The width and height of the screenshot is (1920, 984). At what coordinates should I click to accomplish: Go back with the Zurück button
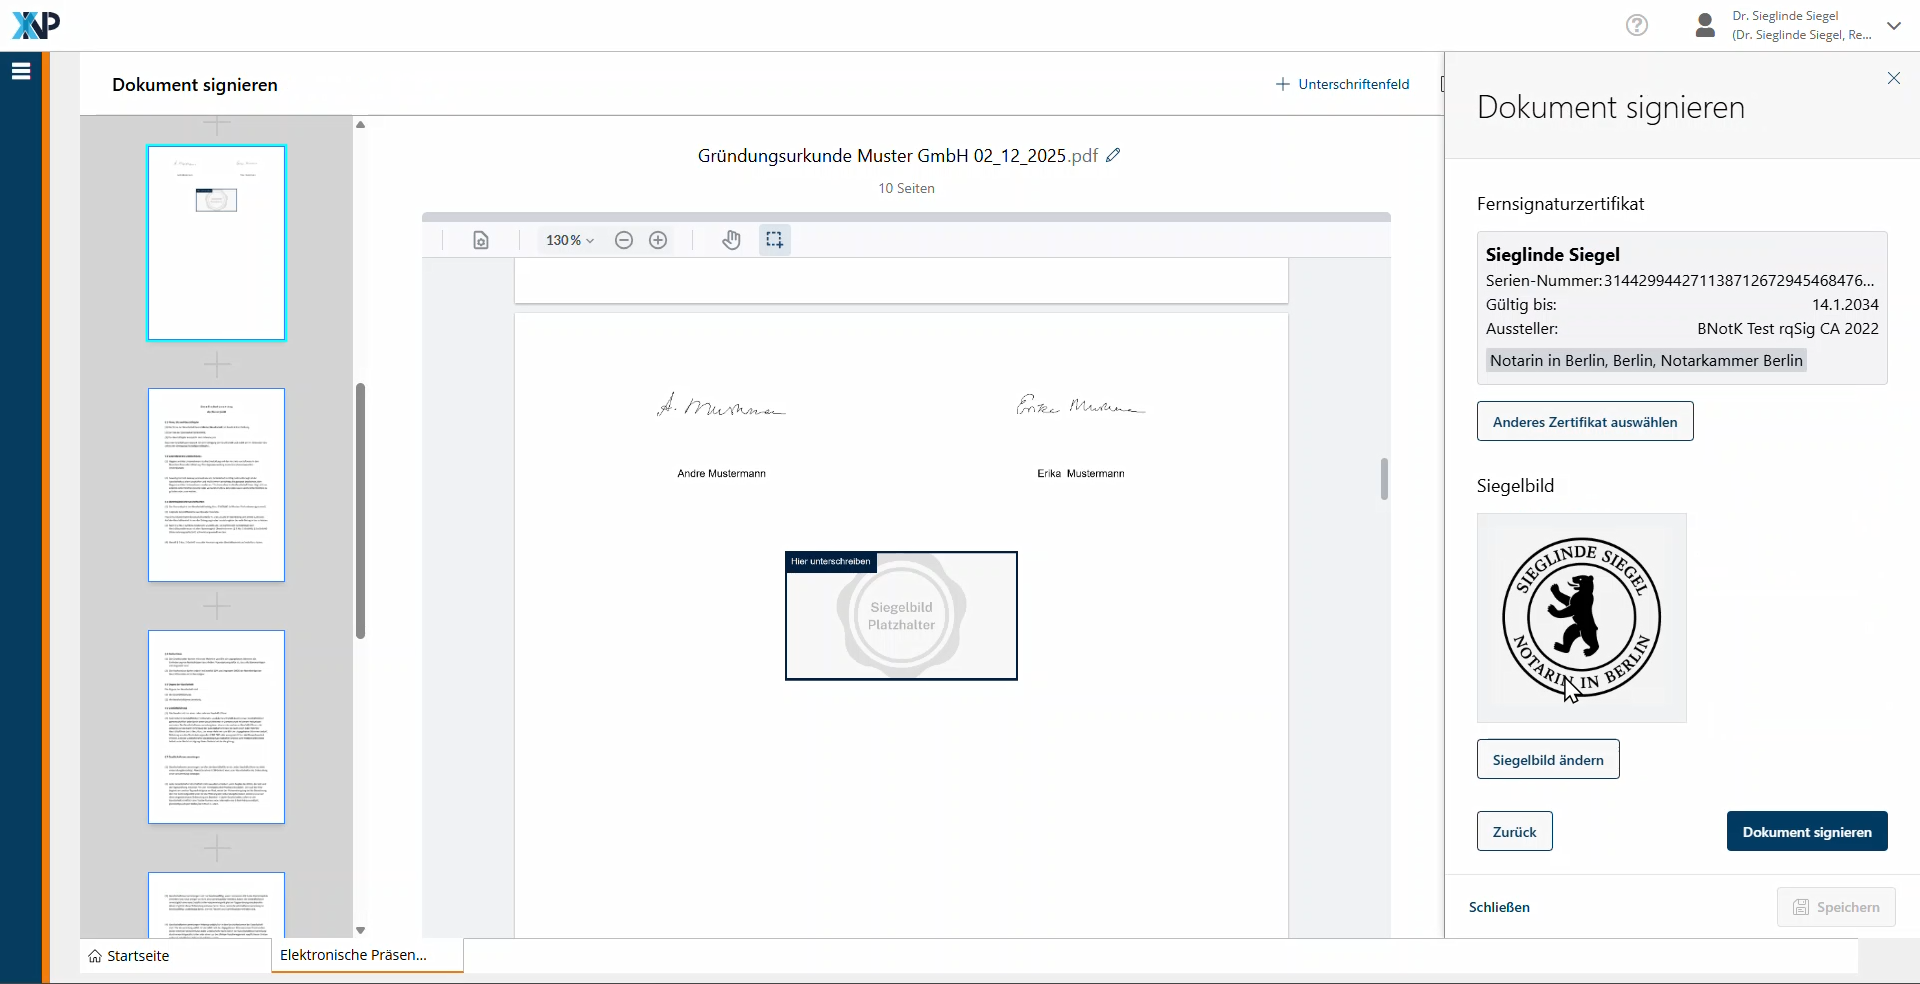1514,832
